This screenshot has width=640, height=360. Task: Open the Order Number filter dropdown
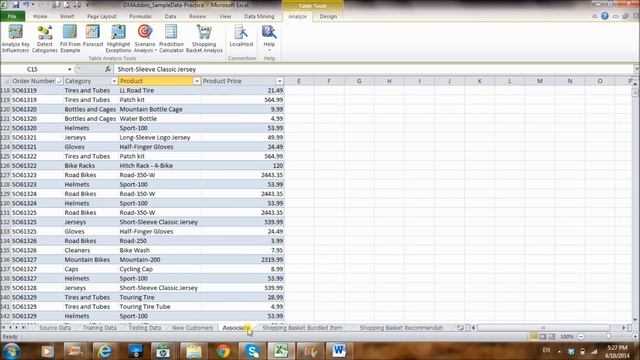(x=59, y=81)
